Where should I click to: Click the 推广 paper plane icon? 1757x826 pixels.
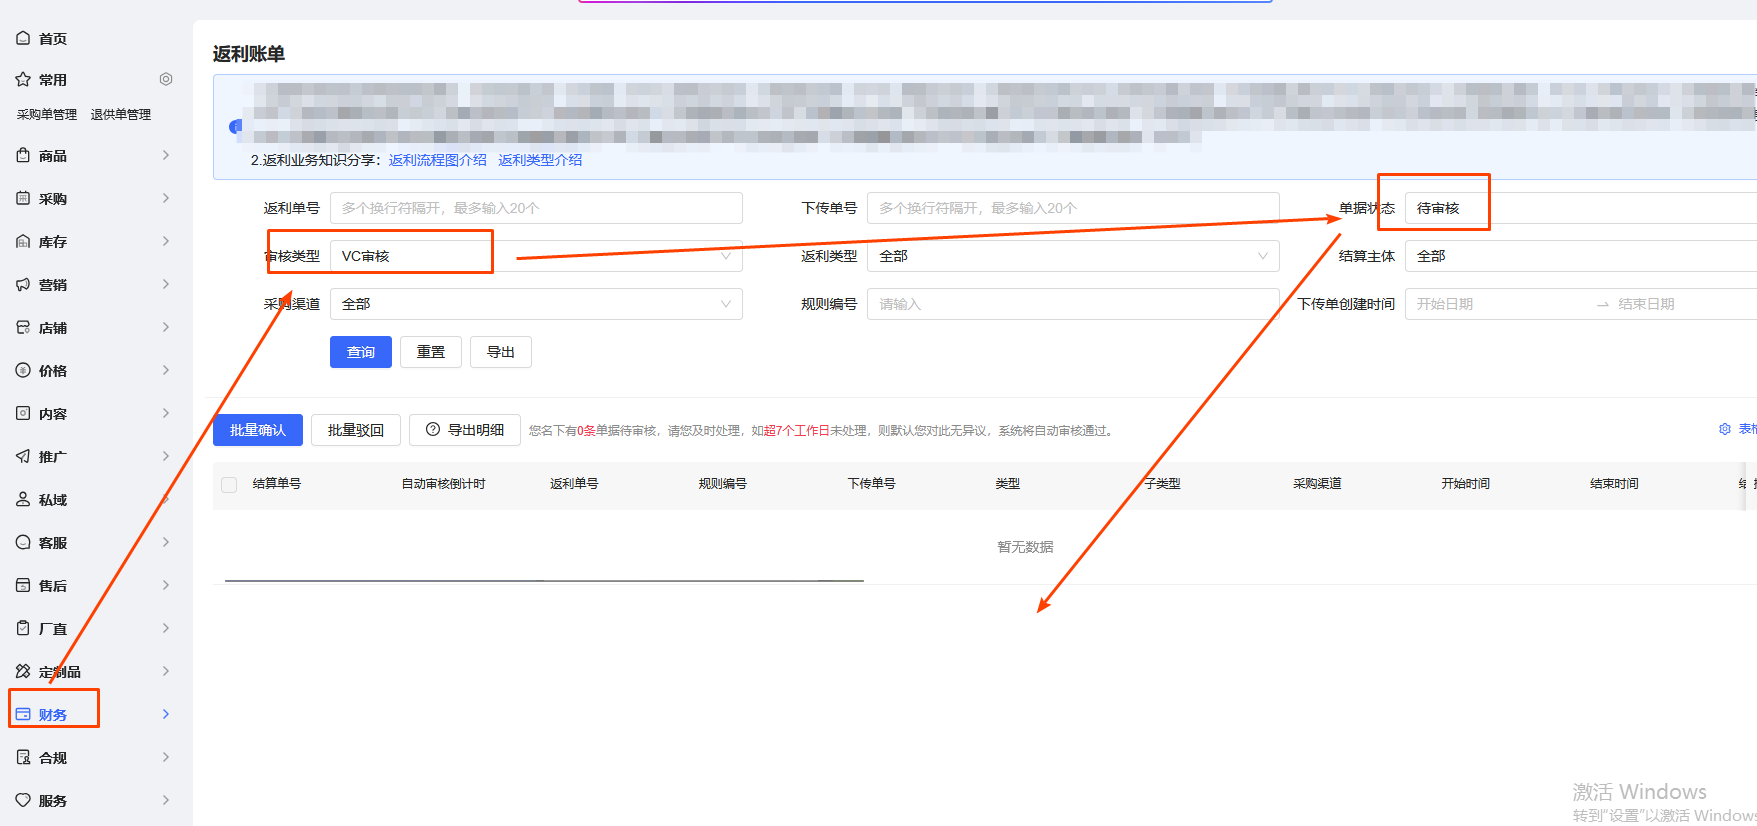pos(23,456)
